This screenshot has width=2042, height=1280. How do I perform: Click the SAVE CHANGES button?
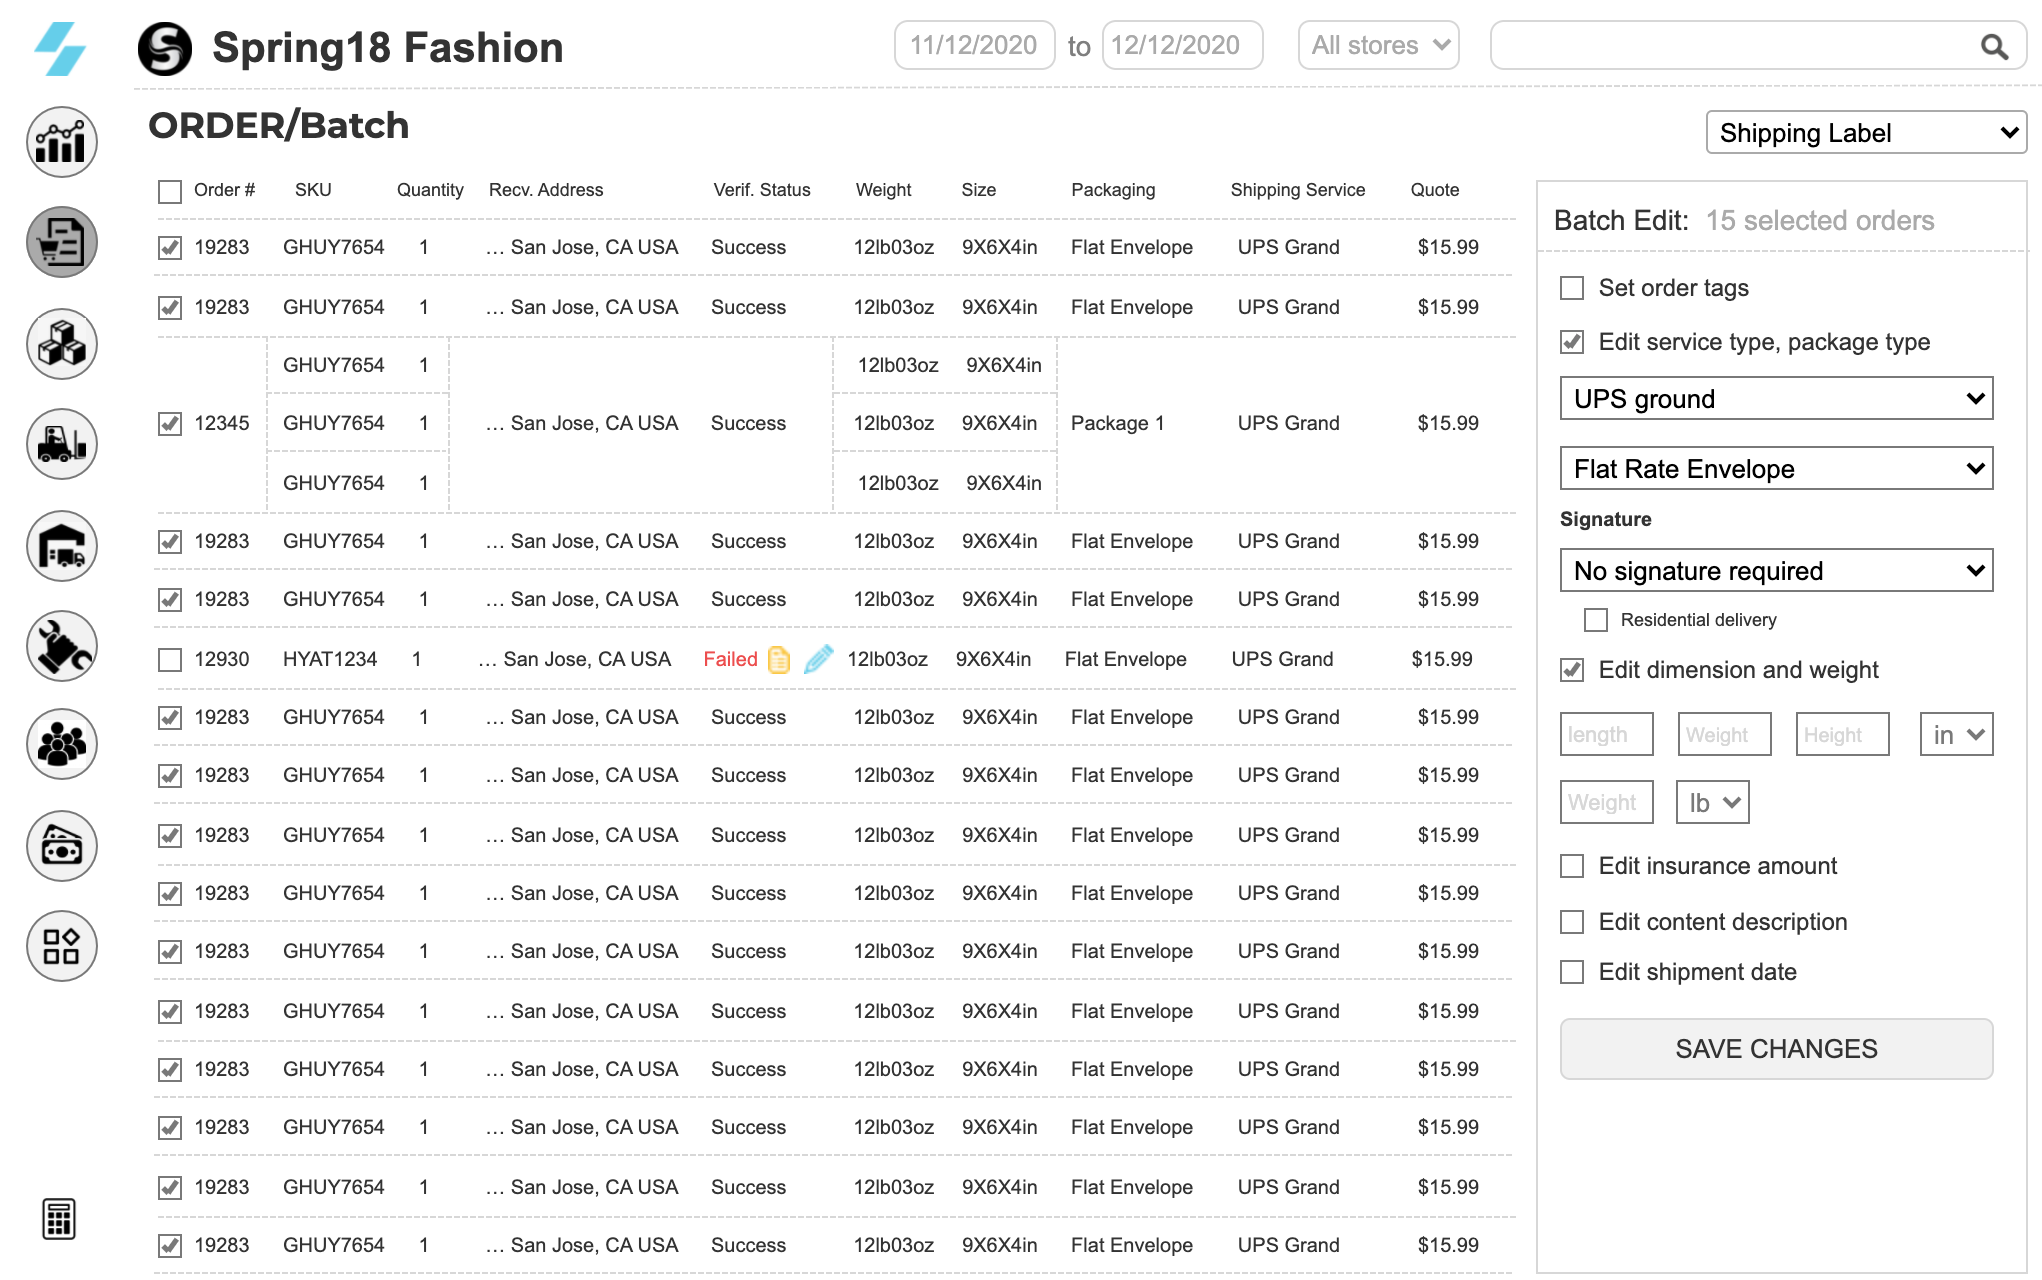pyautogui.click(x=1776, y=1049)
